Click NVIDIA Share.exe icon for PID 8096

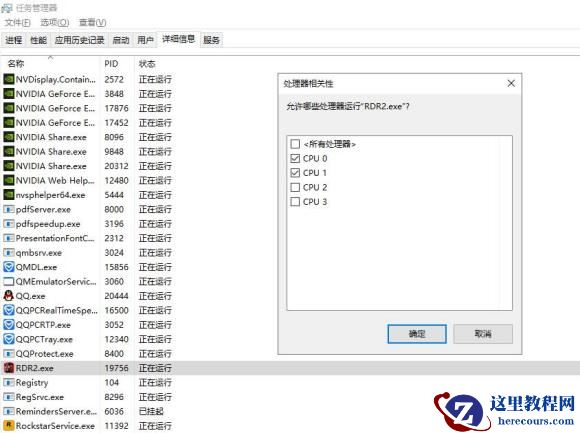coord(9,137)
